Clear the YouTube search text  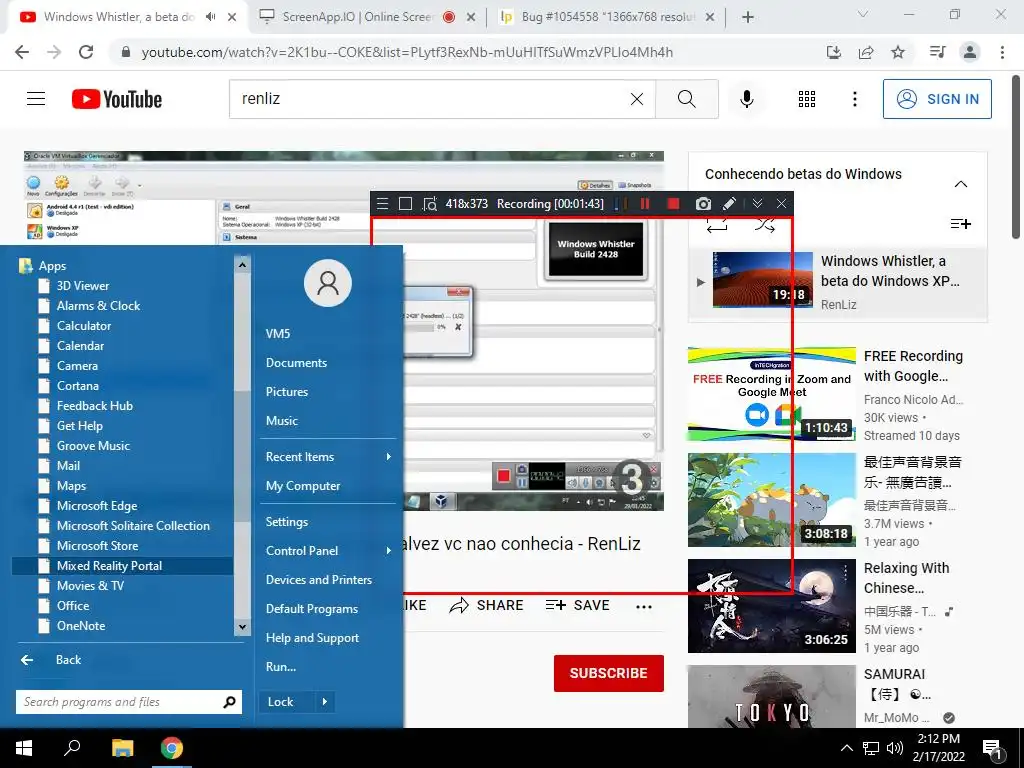[637, 99]
